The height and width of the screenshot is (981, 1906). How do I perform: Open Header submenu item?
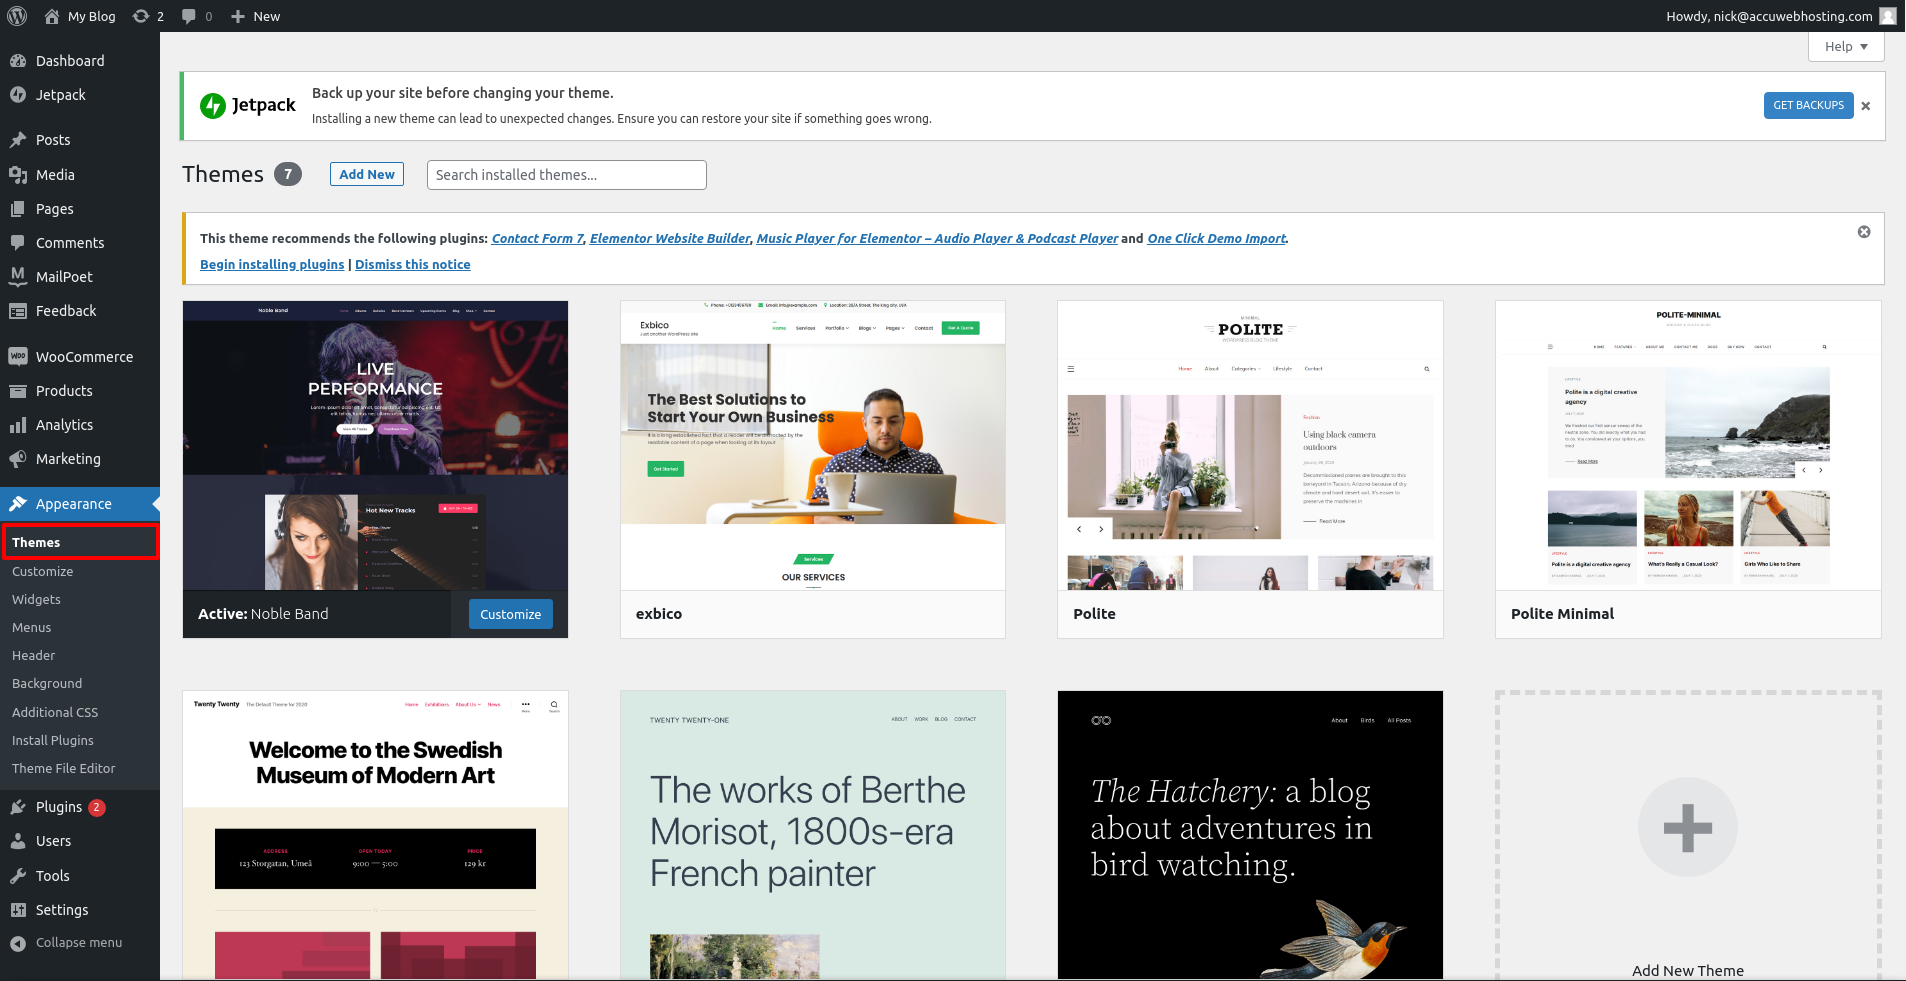[34, 656]
